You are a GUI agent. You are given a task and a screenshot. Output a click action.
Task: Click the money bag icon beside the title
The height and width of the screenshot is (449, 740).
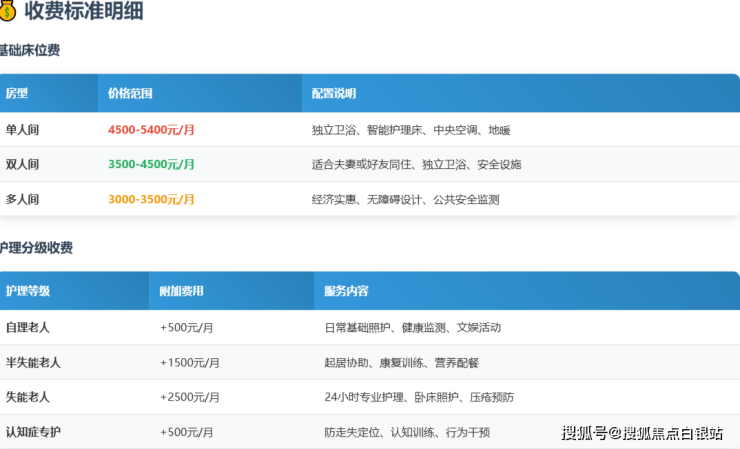coord(8,12)
